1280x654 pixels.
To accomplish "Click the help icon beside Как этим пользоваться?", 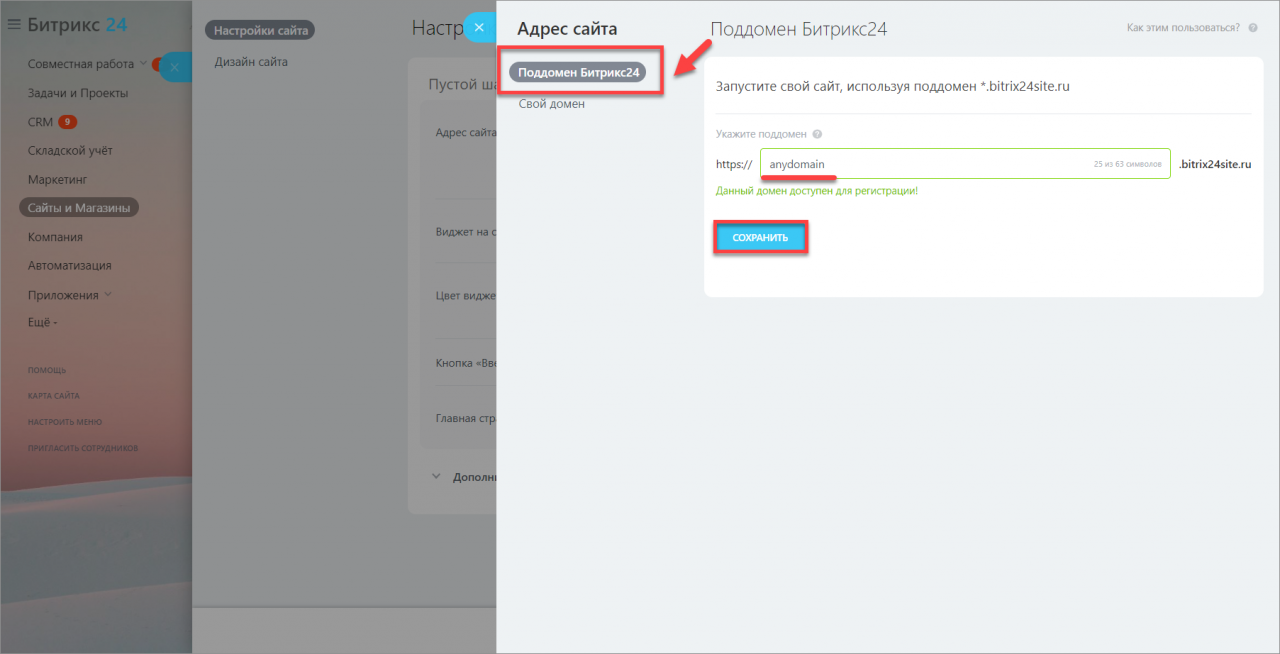I will [1252, 28].
